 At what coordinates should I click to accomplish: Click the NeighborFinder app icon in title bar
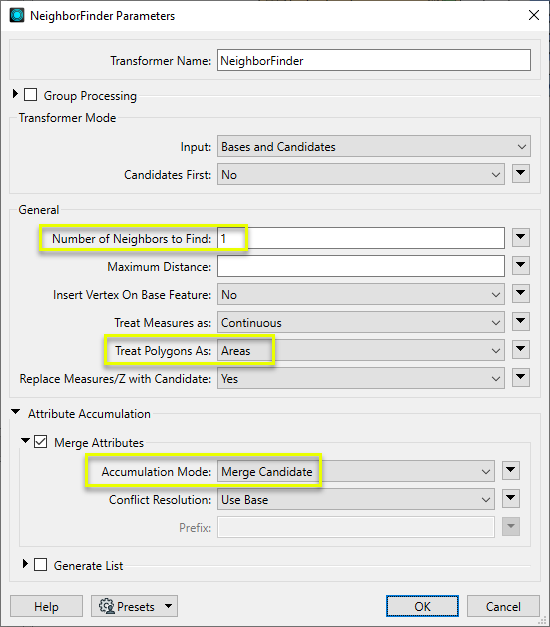click(x=17, y=16)
